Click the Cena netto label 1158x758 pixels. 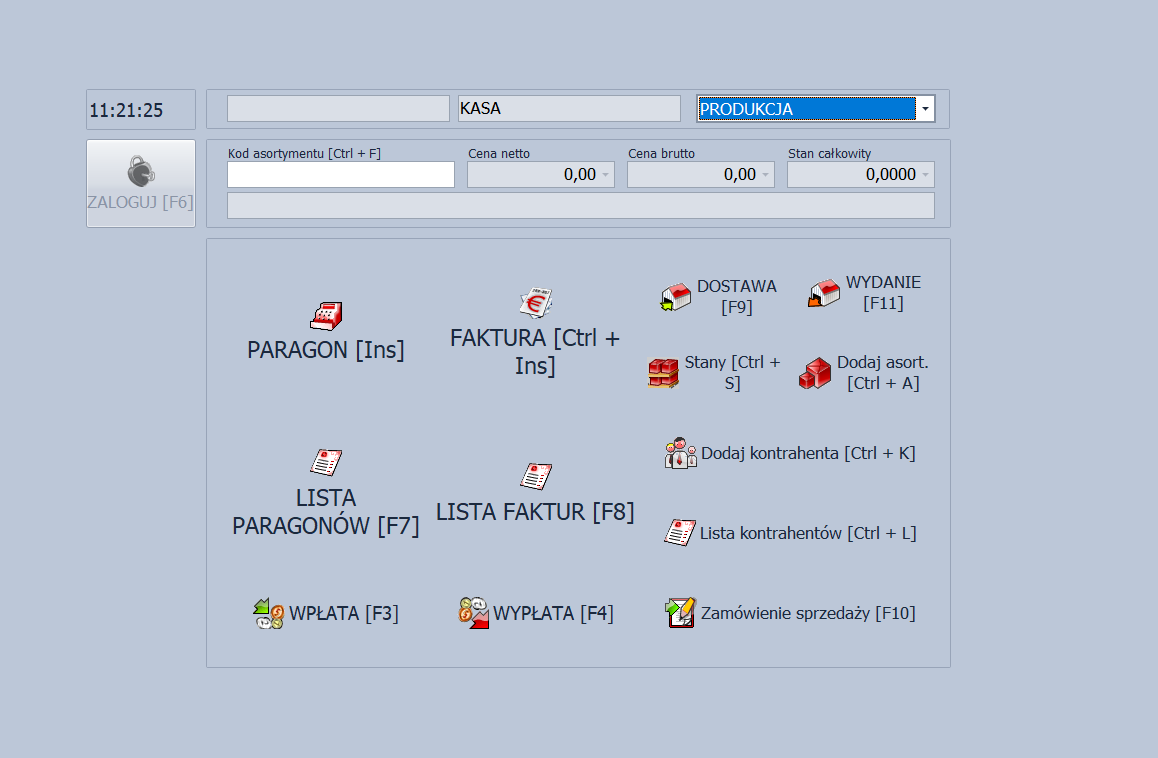[499, 154]
